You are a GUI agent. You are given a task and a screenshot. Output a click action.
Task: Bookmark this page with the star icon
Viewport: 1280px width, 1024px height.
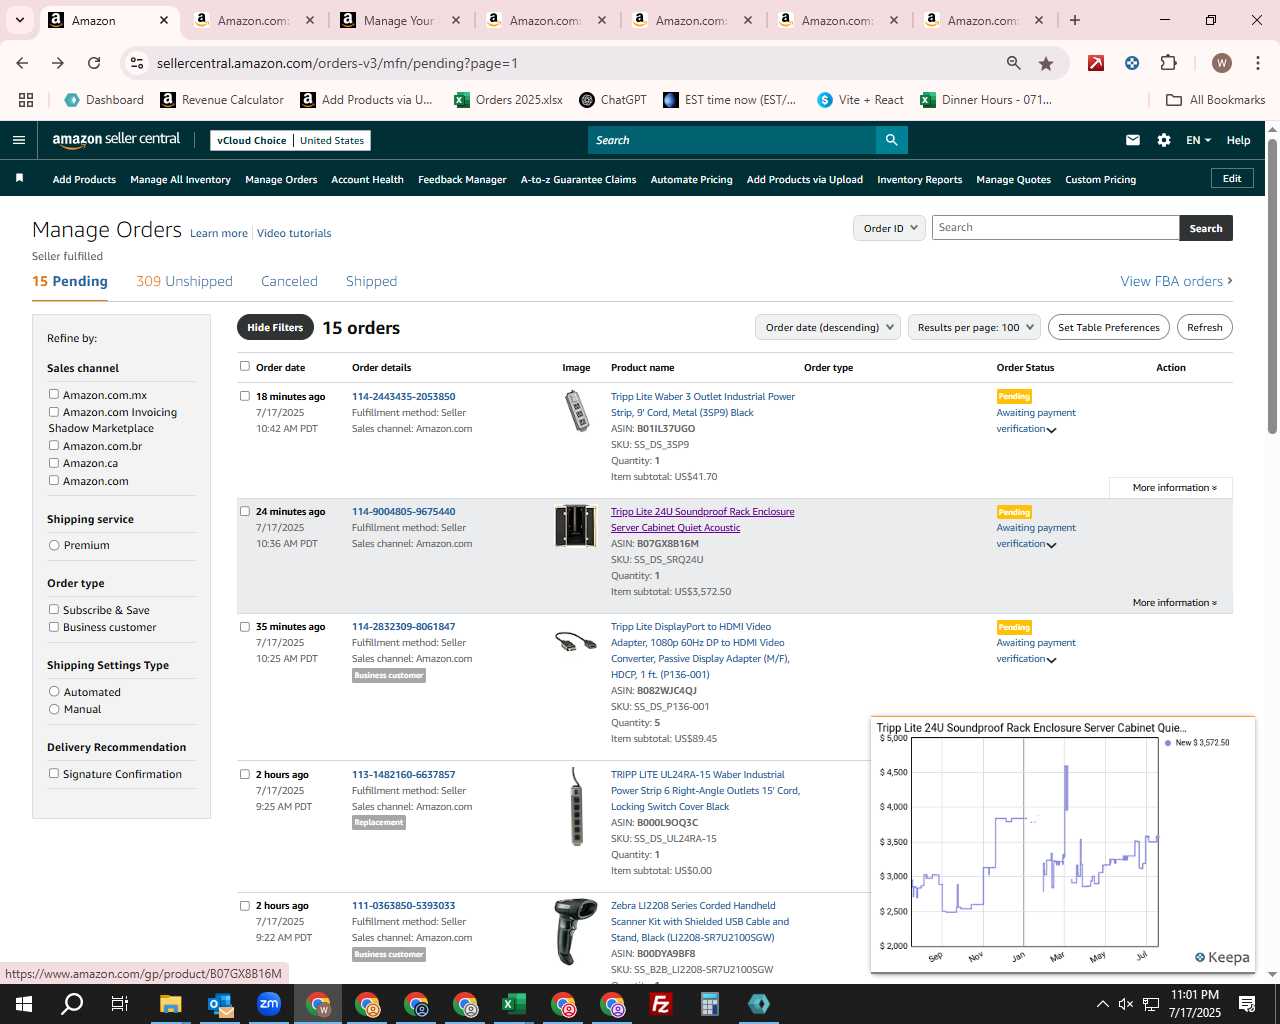(x=1046, y=63)
